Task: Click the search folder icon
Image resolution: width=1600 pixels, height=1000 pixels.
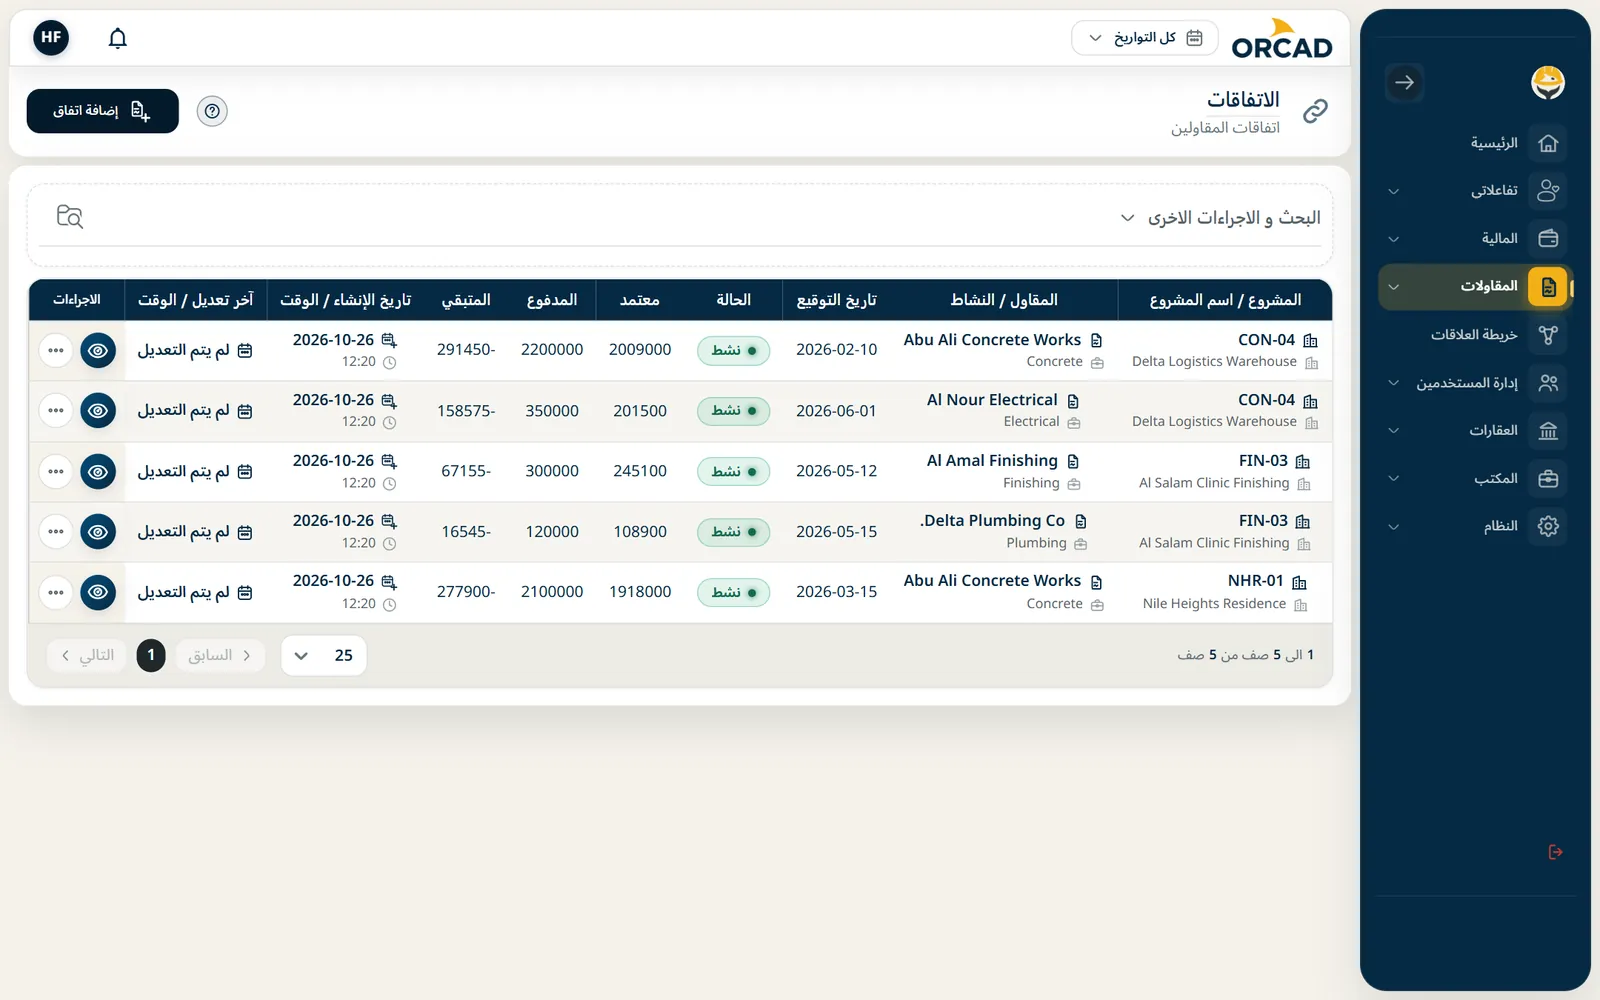Action: pos(70,217)
